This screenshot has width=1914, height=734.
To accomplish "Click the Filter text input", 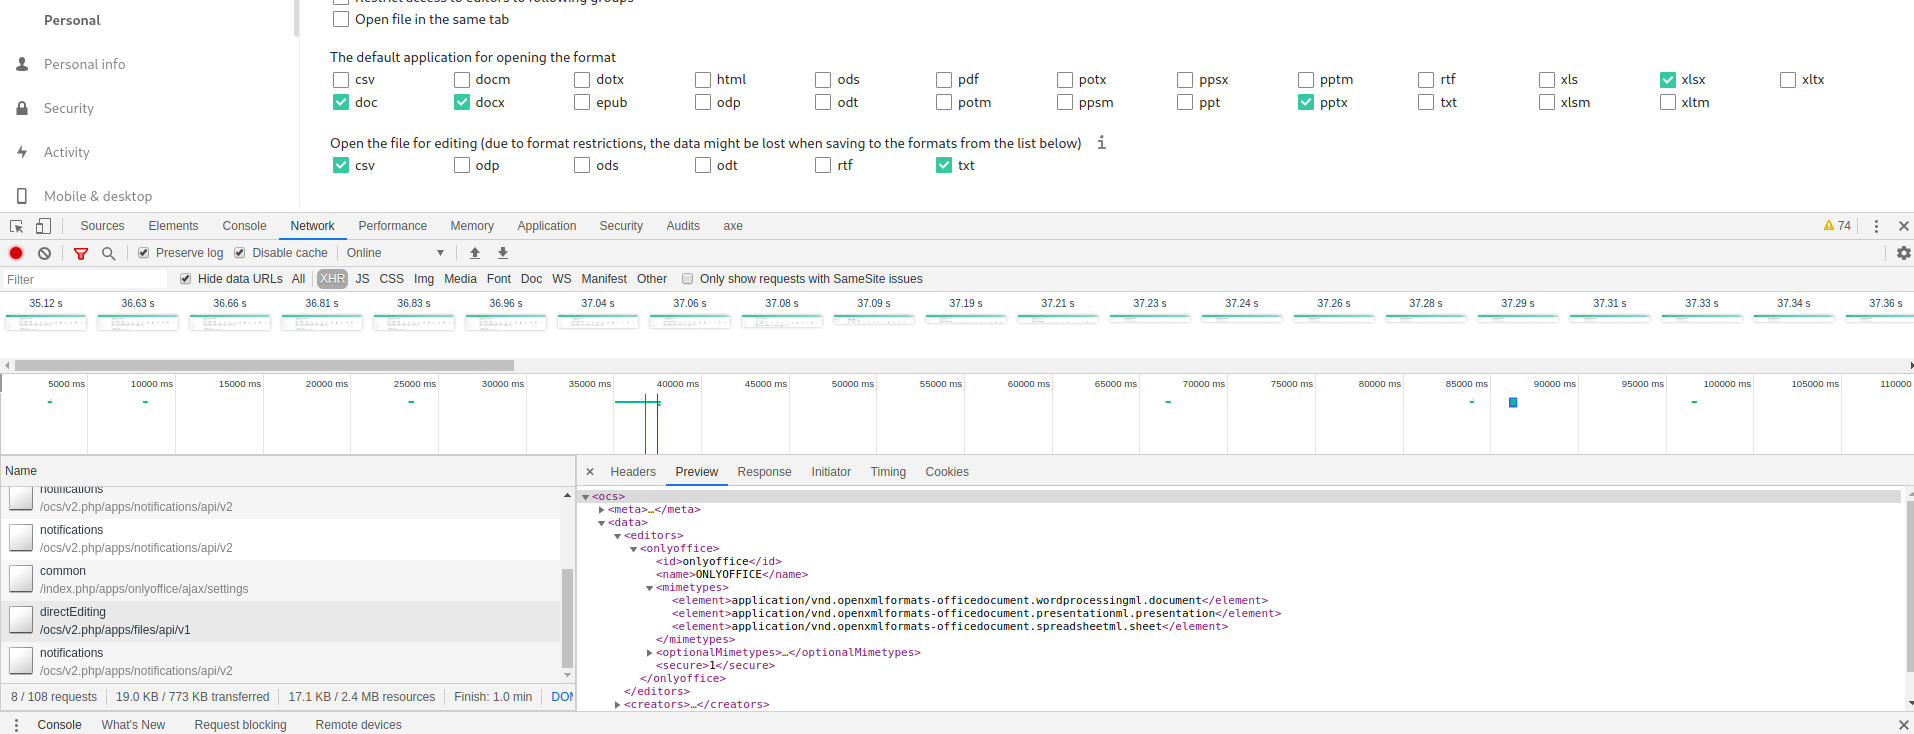I will point(85,280).
